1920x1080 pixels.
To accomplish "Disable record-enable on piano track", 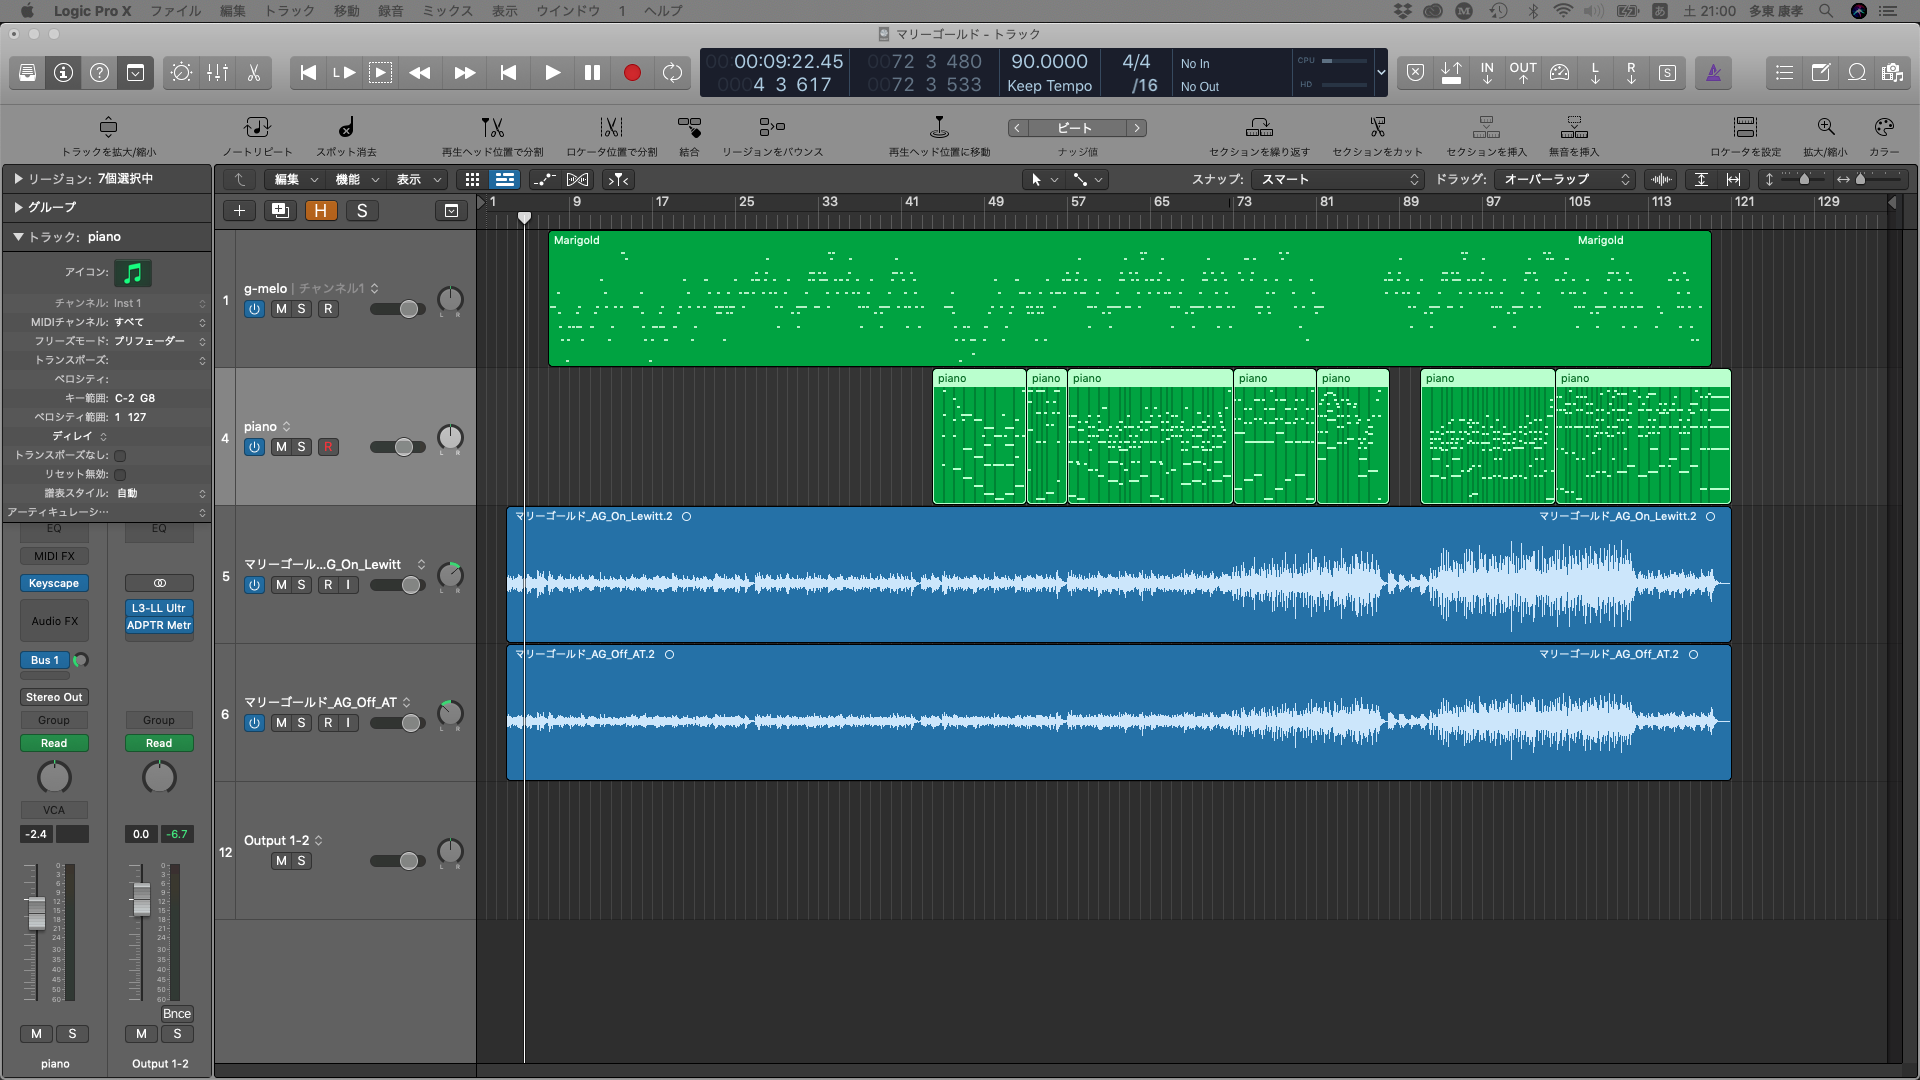I will pos(328,447).
